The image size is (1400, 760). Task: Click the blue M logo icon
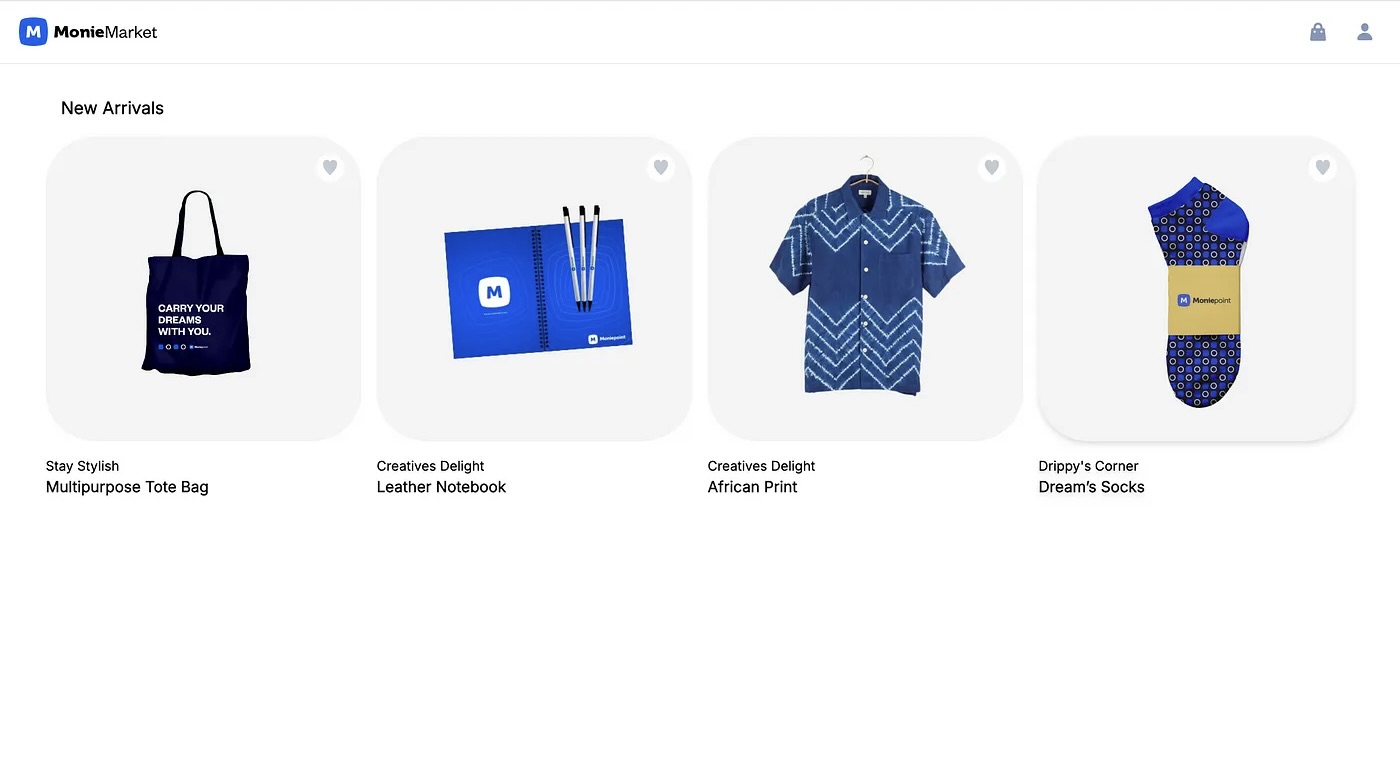(x=33, y=32)
